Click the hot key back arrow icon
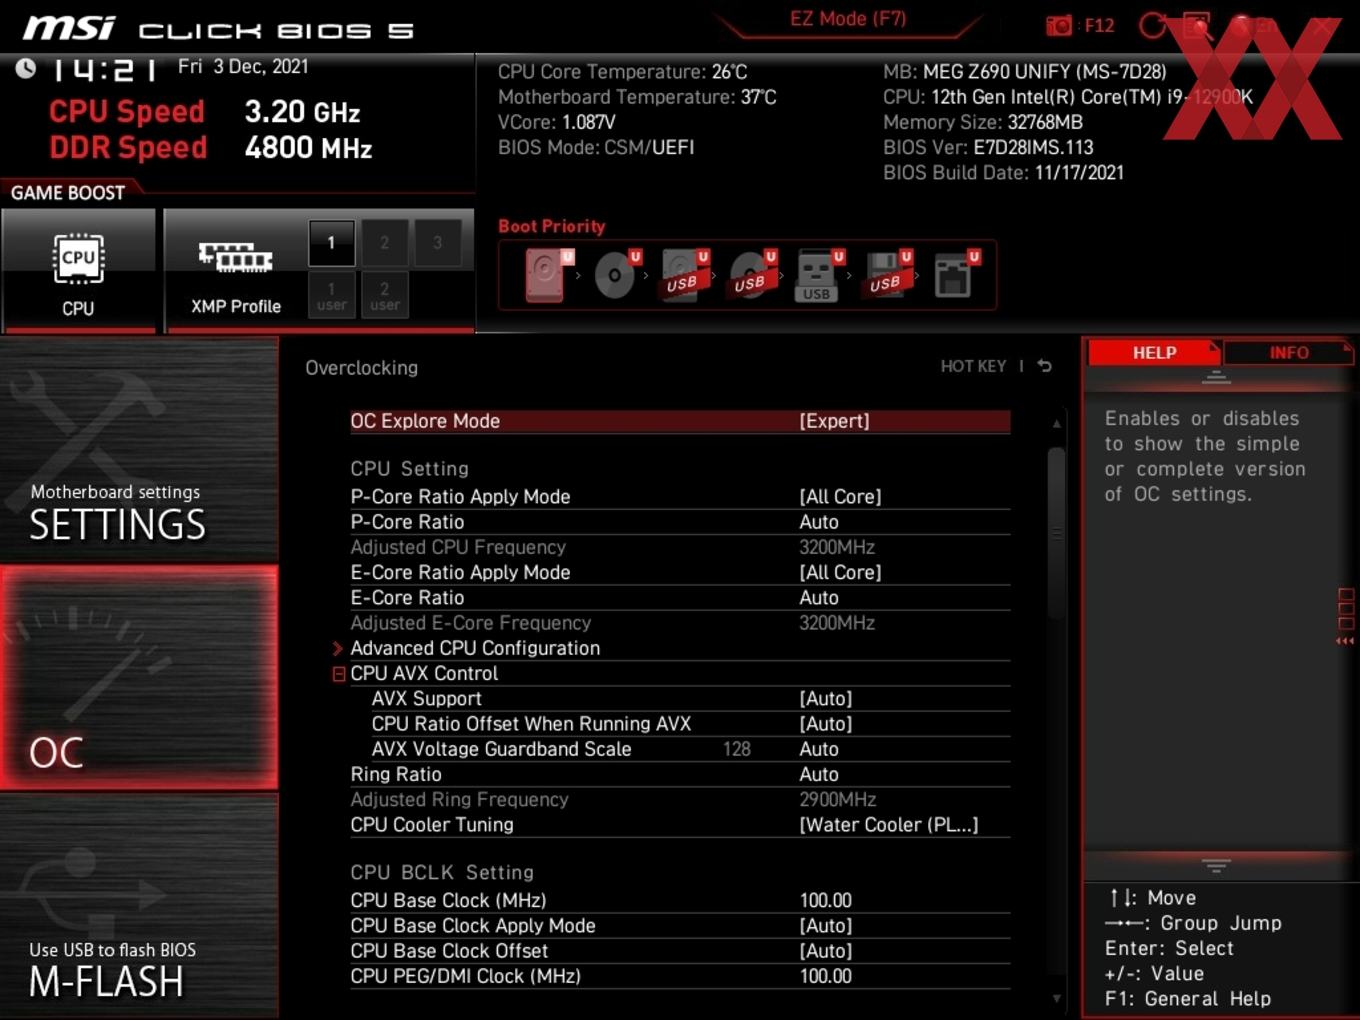Viewport: 1360px width, 1020px height. 1044,366
